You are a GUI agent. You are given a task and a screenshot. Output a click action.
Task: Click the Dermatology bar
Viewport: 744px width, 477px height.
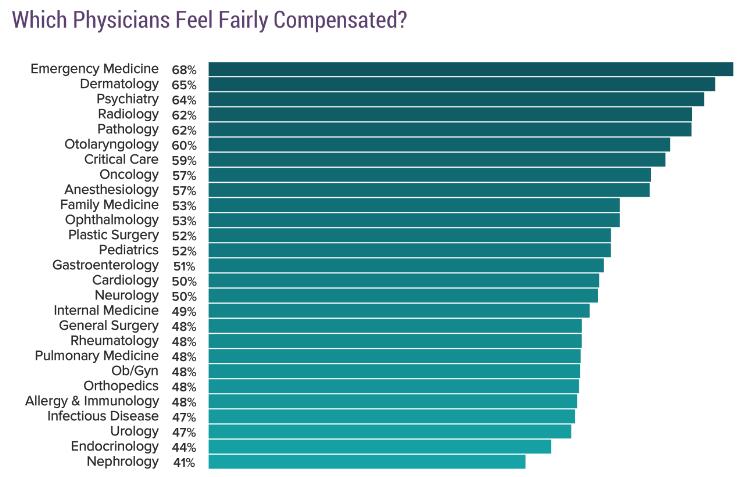point(461,84)
